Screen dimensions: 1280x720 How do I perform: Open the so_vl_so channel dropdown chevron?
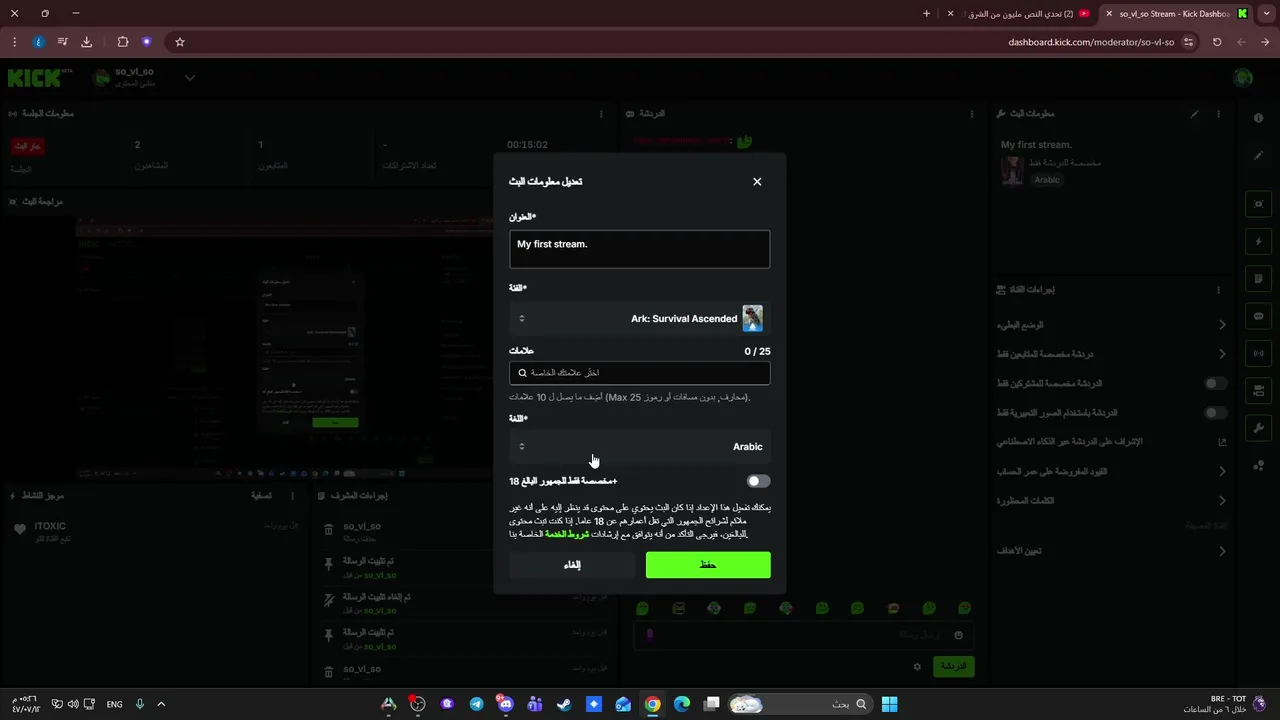pyautogui.click(x=190, y=78)
